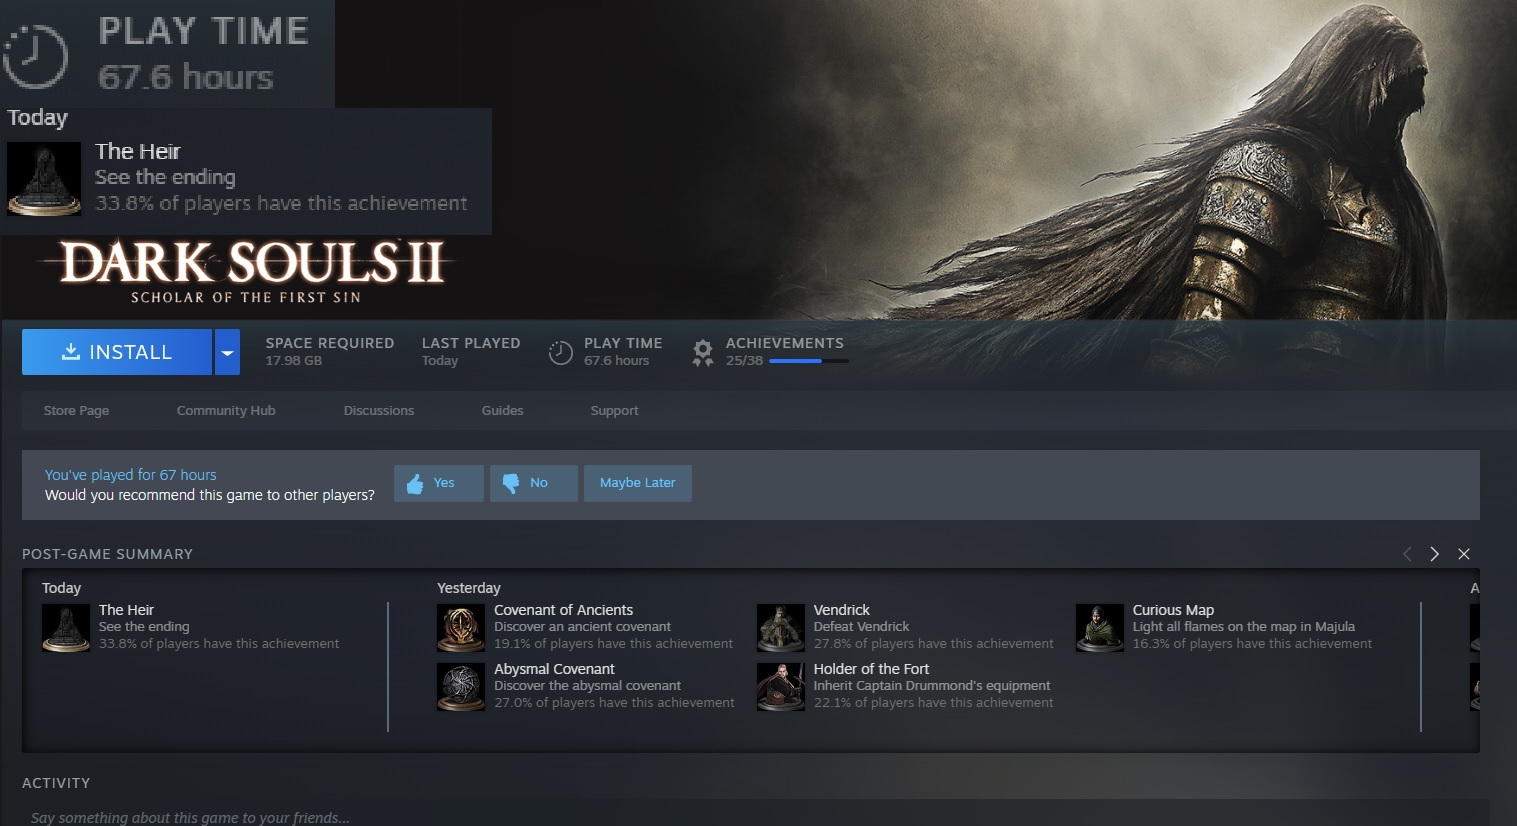
Task: Click 'Discover an ancient covenant' description
Action: pyautogui.click(x=582, y=627)
